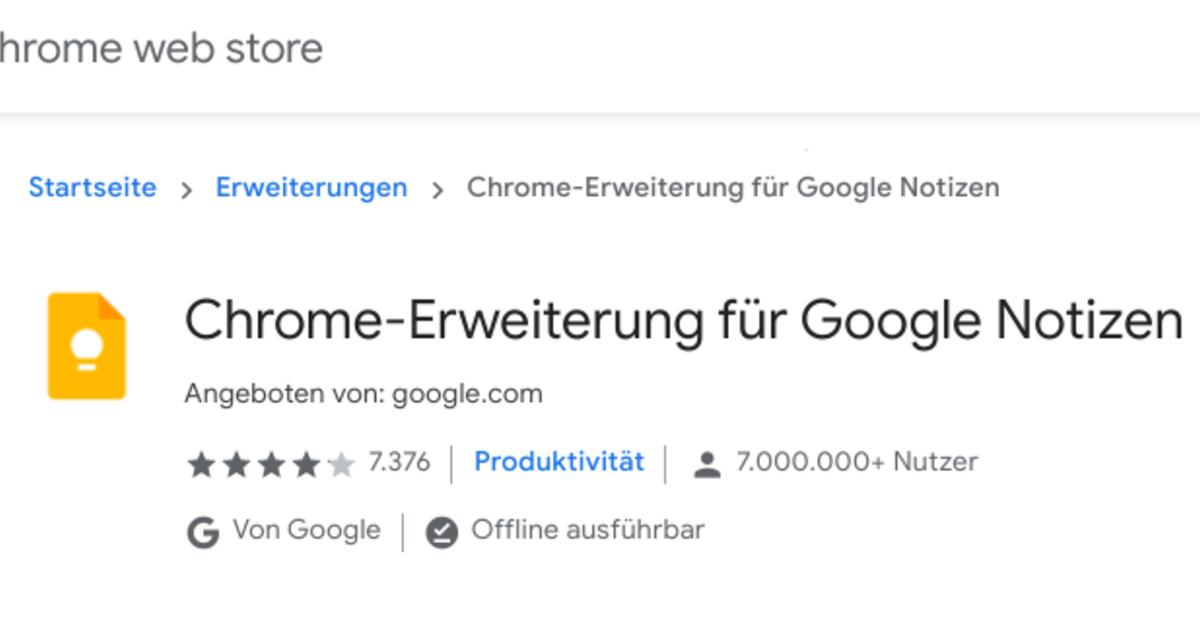
Task: Select the fourth rating star
Action: (x=306, y=462)
